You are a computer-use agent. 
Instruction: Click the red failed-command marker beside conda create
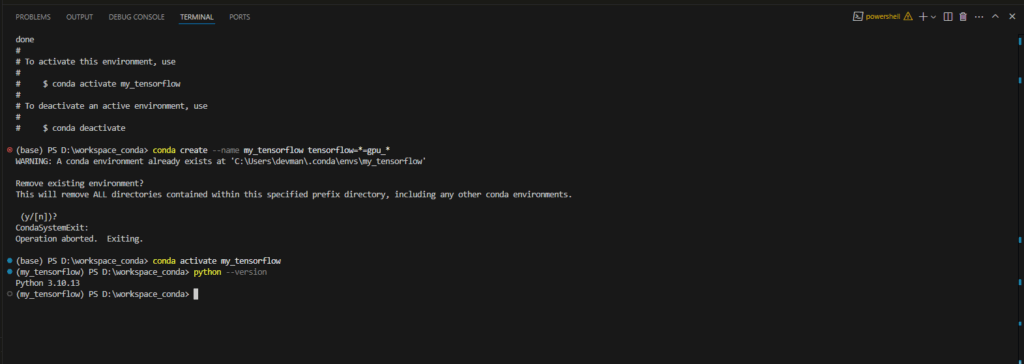tap(9, 150)
